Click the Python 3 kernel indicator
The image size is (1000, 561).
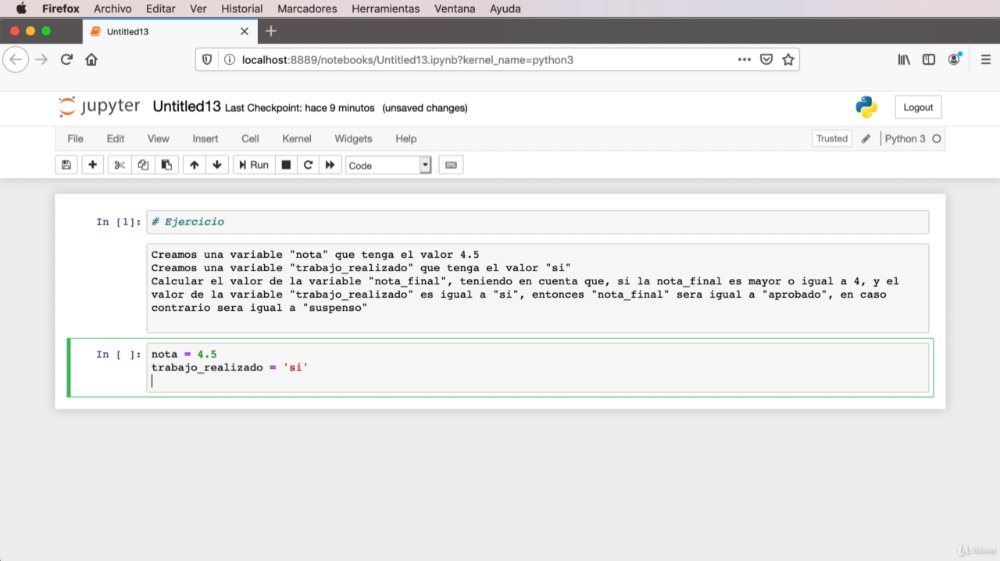pyautogui.click(x=904, y=138)
